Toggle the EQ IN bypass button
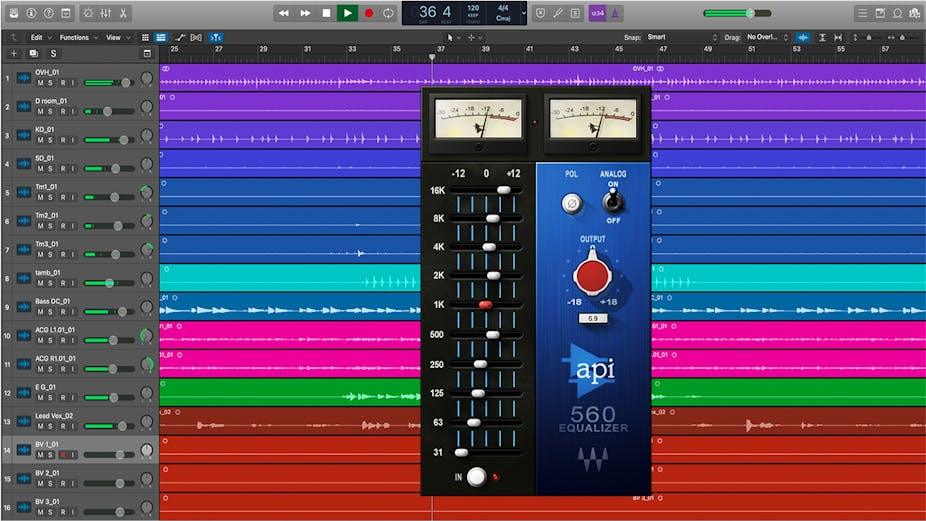Screen dimensions: 926x521 pyautogui.click(x=477, y=477)
